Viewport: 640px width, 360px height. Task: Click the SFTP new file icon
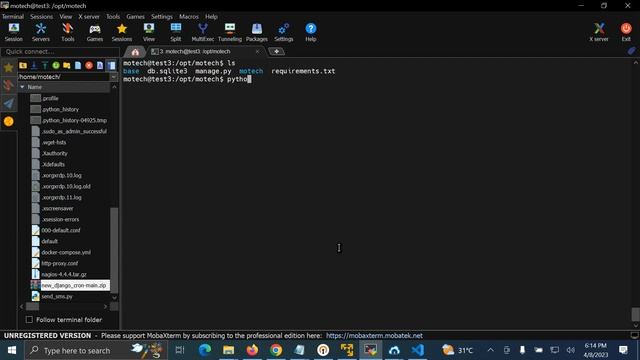[x=78, y=65]
